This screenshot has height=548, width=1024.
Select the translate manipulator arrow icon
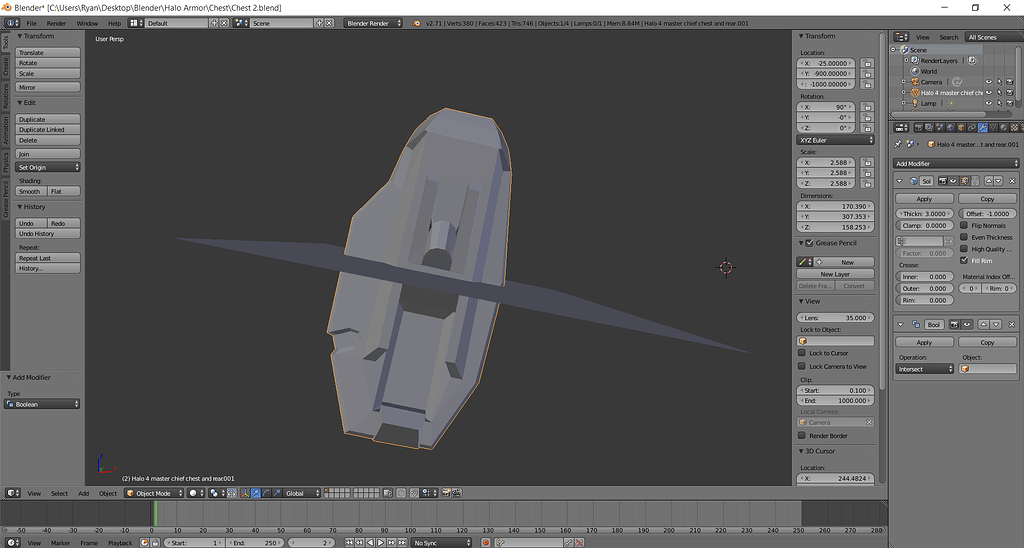point(256,493)
